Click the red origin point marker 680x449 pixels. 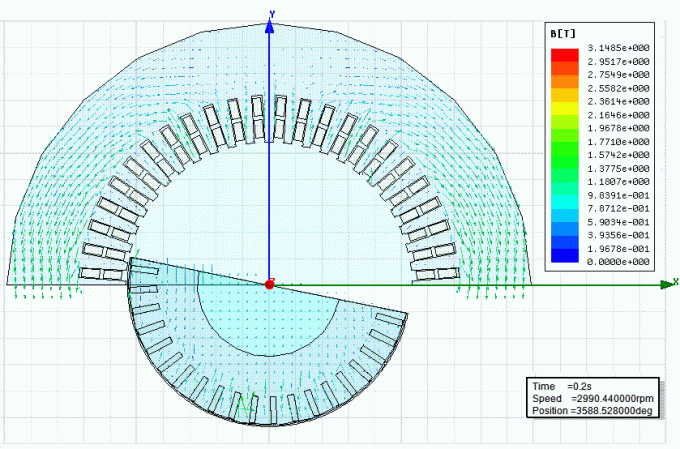click(x=269, y=285)
